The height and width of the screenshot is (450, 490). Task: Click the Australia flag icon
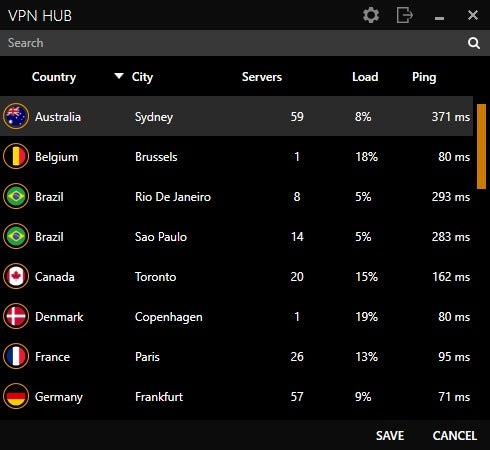coord(16,116)
